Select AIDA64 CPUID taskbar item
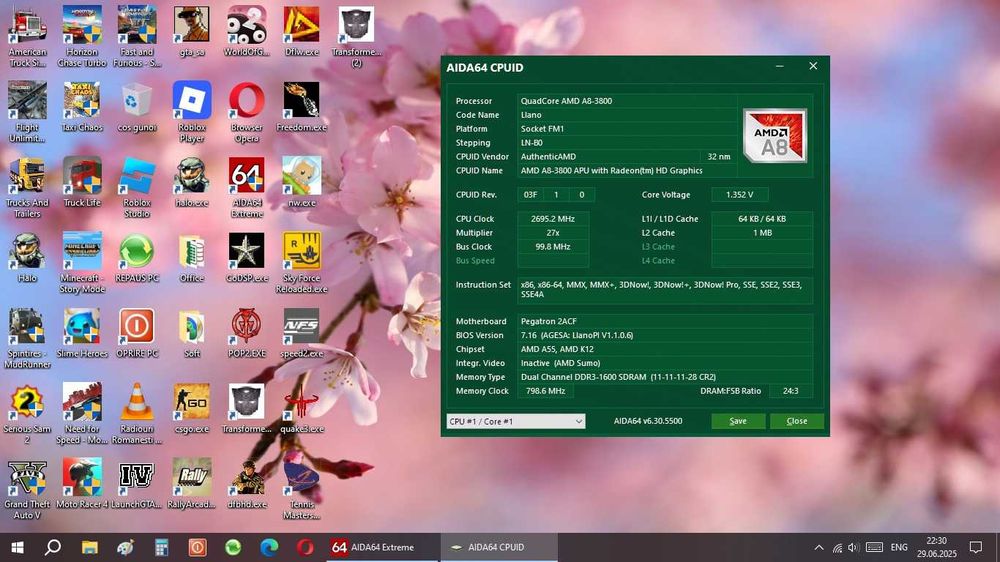 (x=499, y=547)
